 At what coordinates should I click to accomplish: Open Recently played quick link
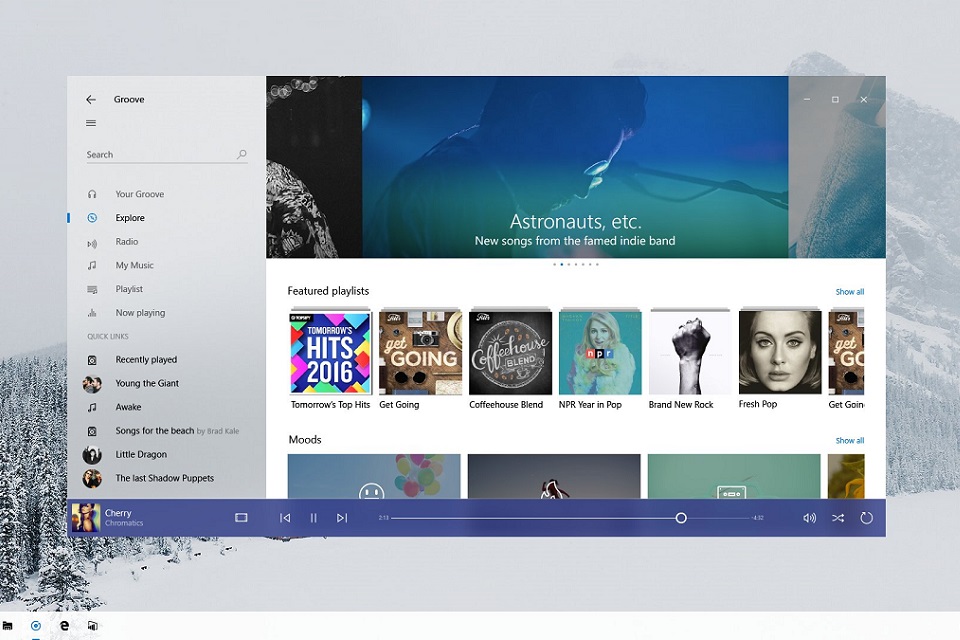point(146,360)
